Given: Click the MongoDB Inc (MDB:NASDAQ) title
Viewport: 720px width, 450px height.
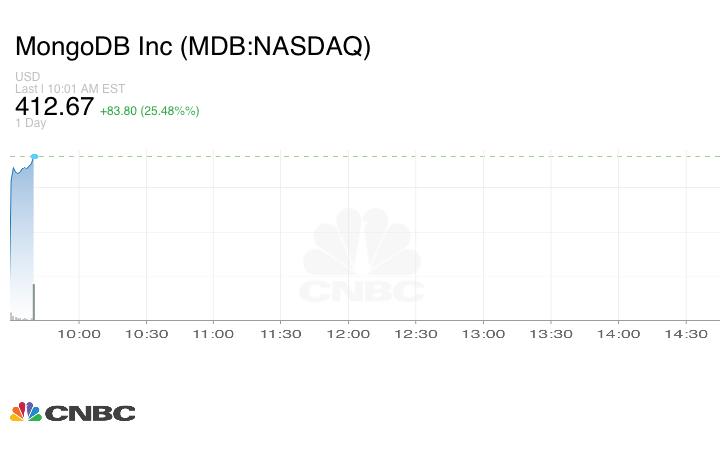Looking at the screenshot, I should (x=193, y=47).
